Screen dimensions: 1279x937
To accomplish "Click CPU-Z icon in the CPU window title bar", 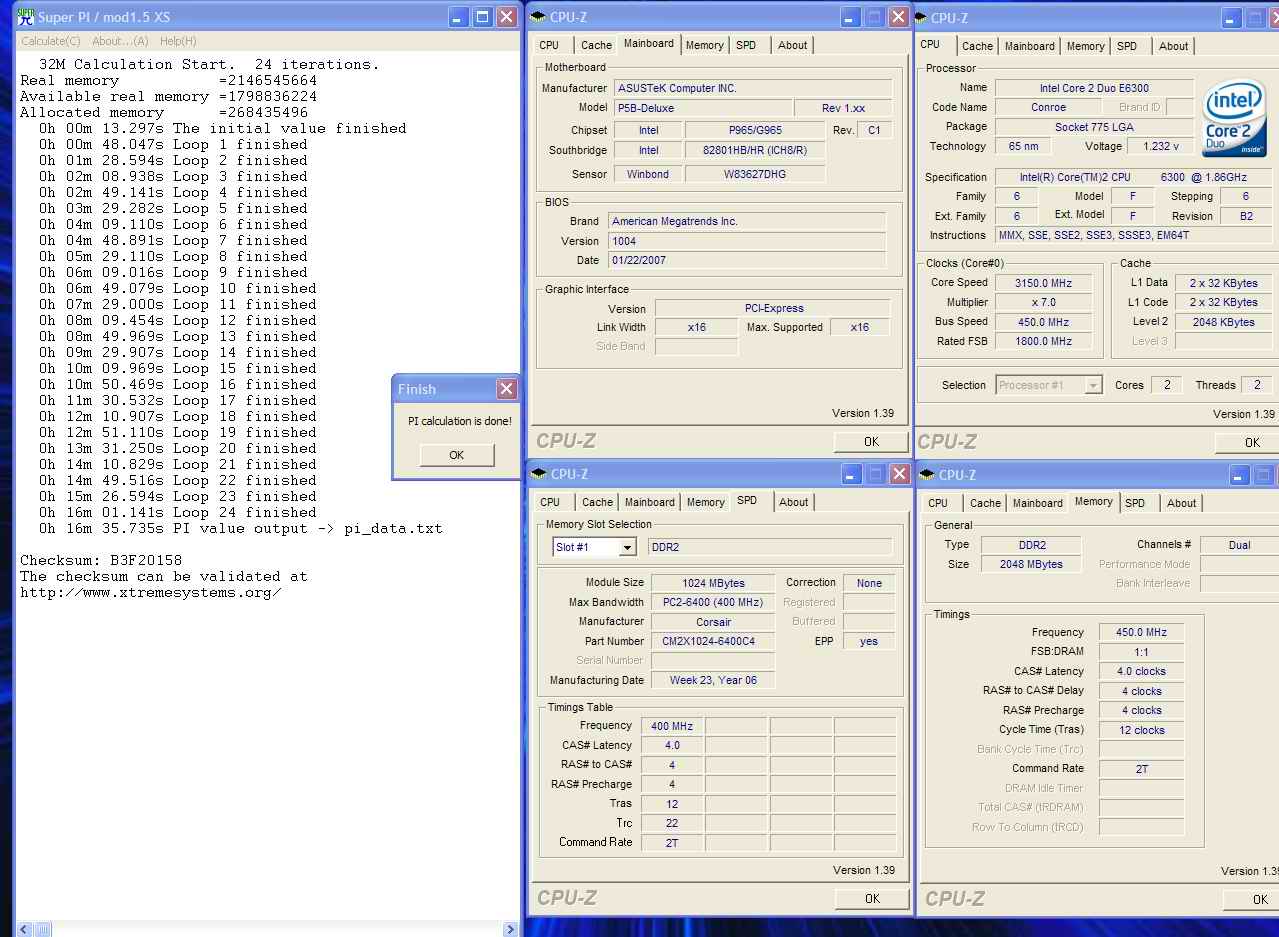I will click(921, 18).
